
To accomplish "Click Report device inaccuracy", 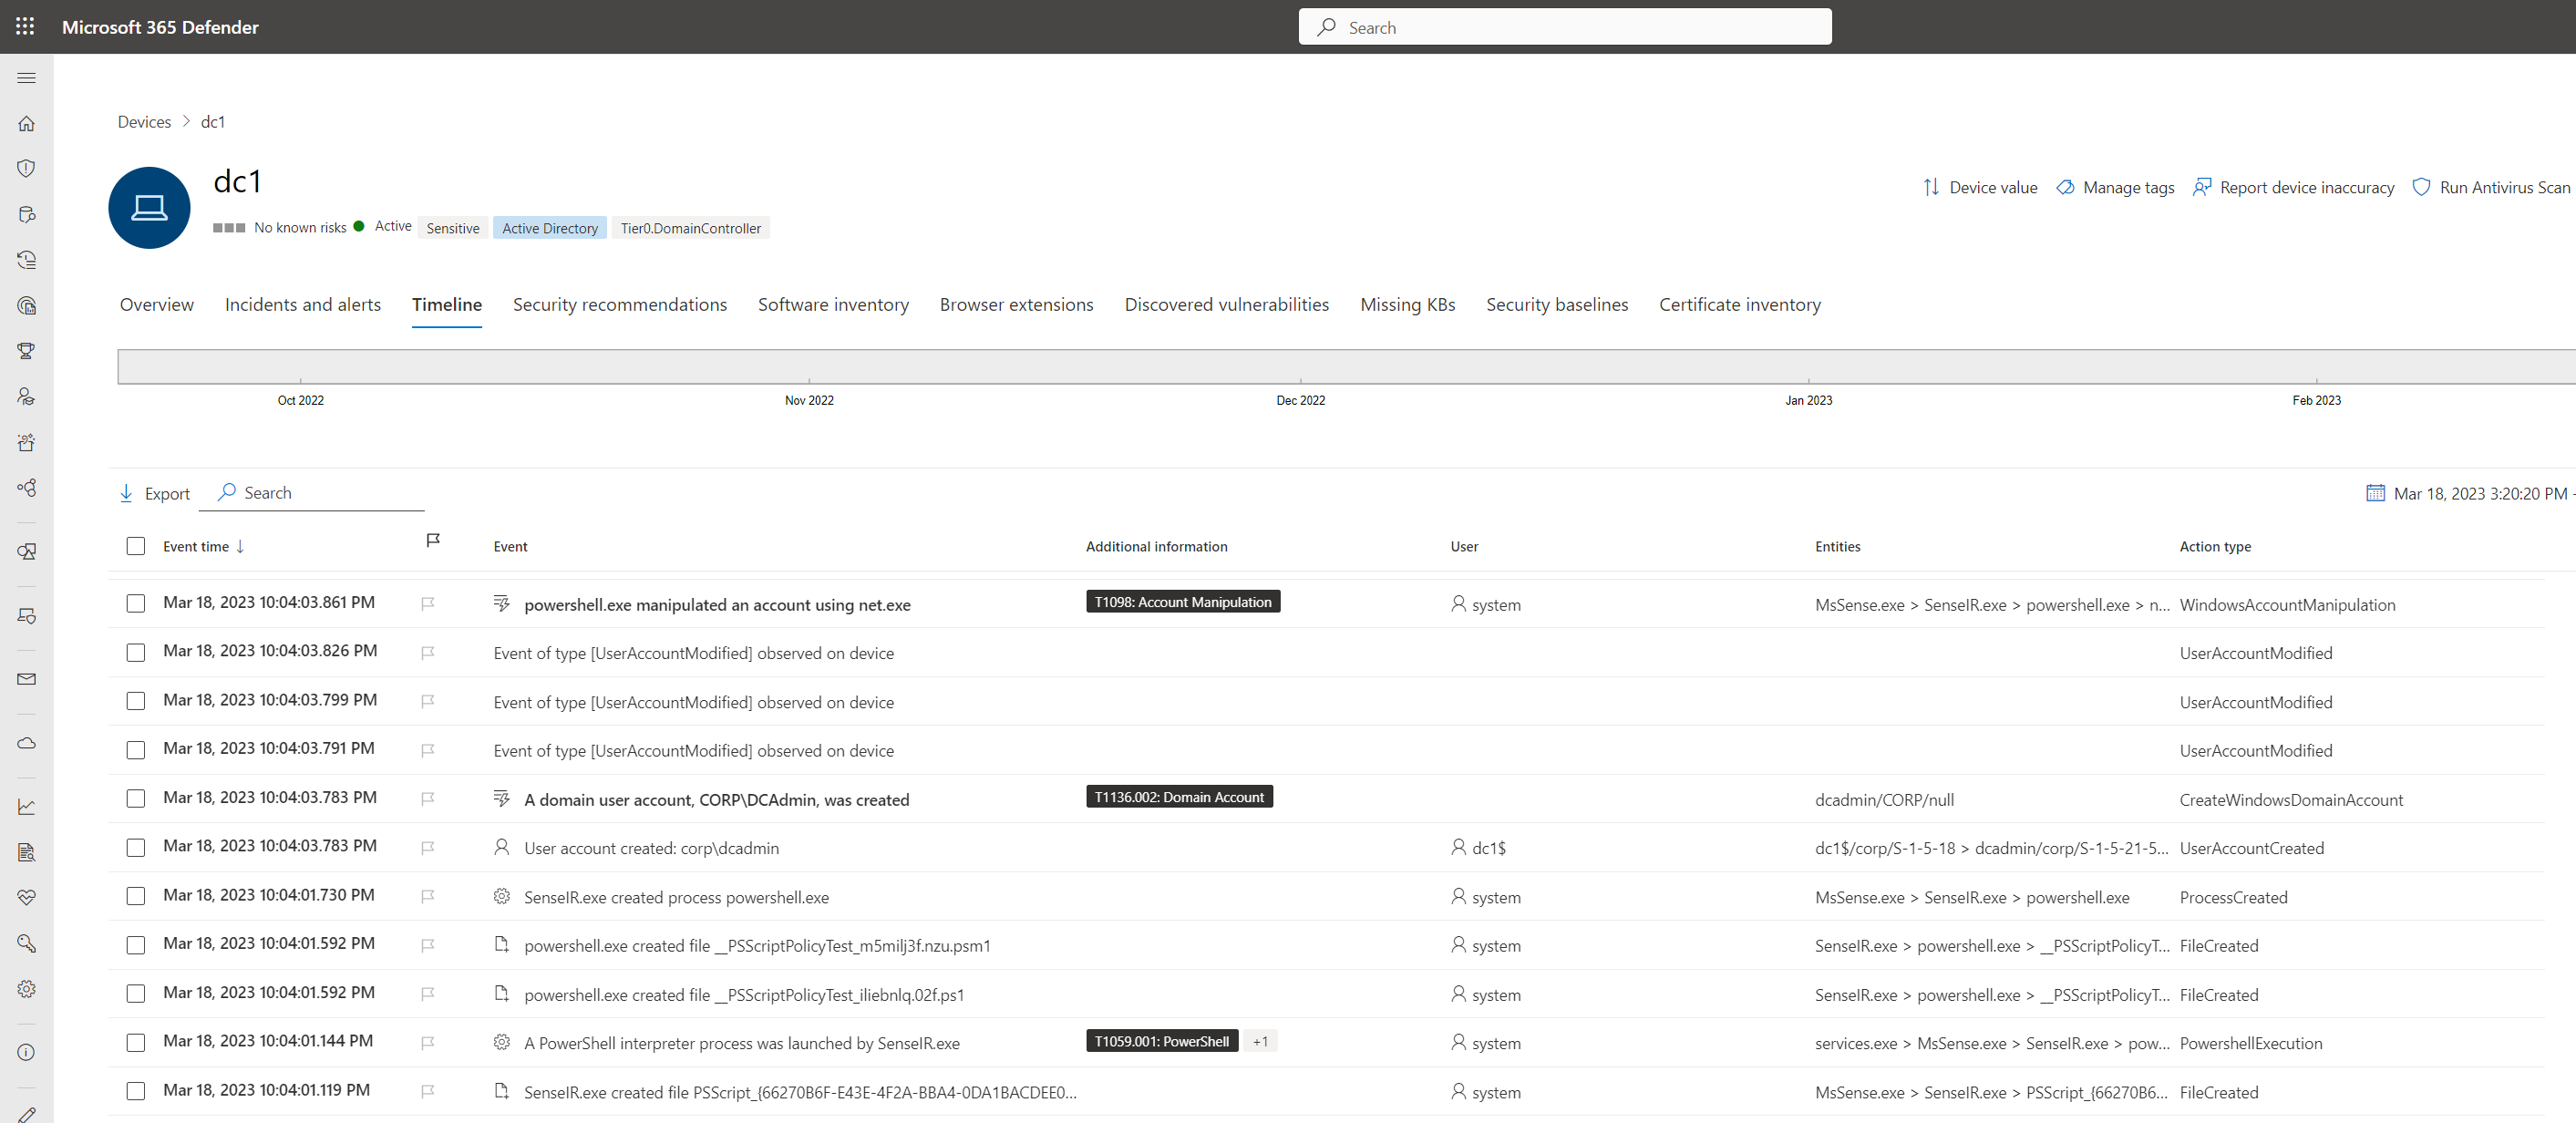I will pyautogui.click(x=2293, y=188).
